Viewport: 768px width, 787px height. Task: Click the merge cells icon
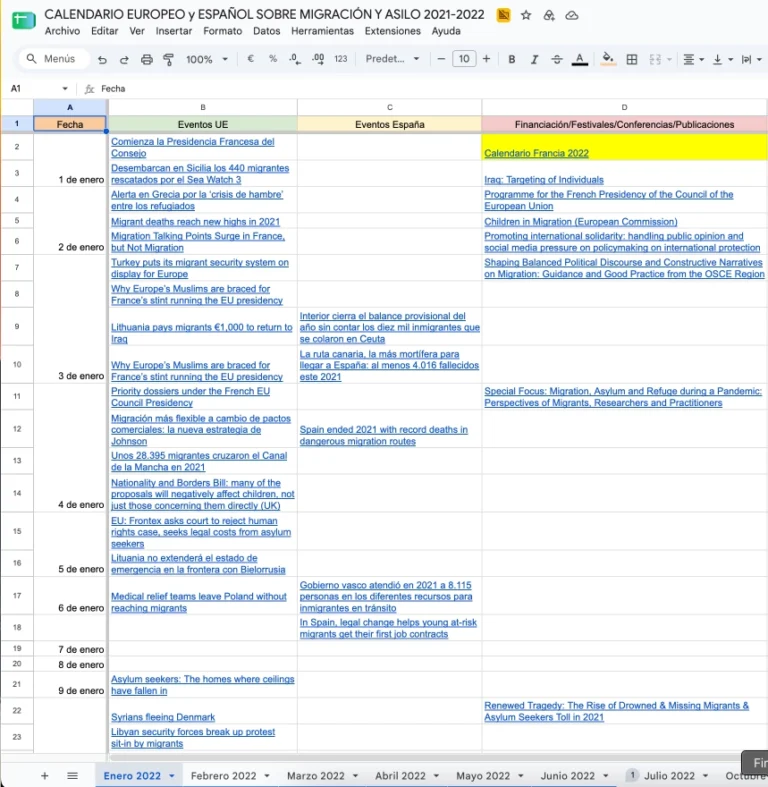(x=655, y=59)
